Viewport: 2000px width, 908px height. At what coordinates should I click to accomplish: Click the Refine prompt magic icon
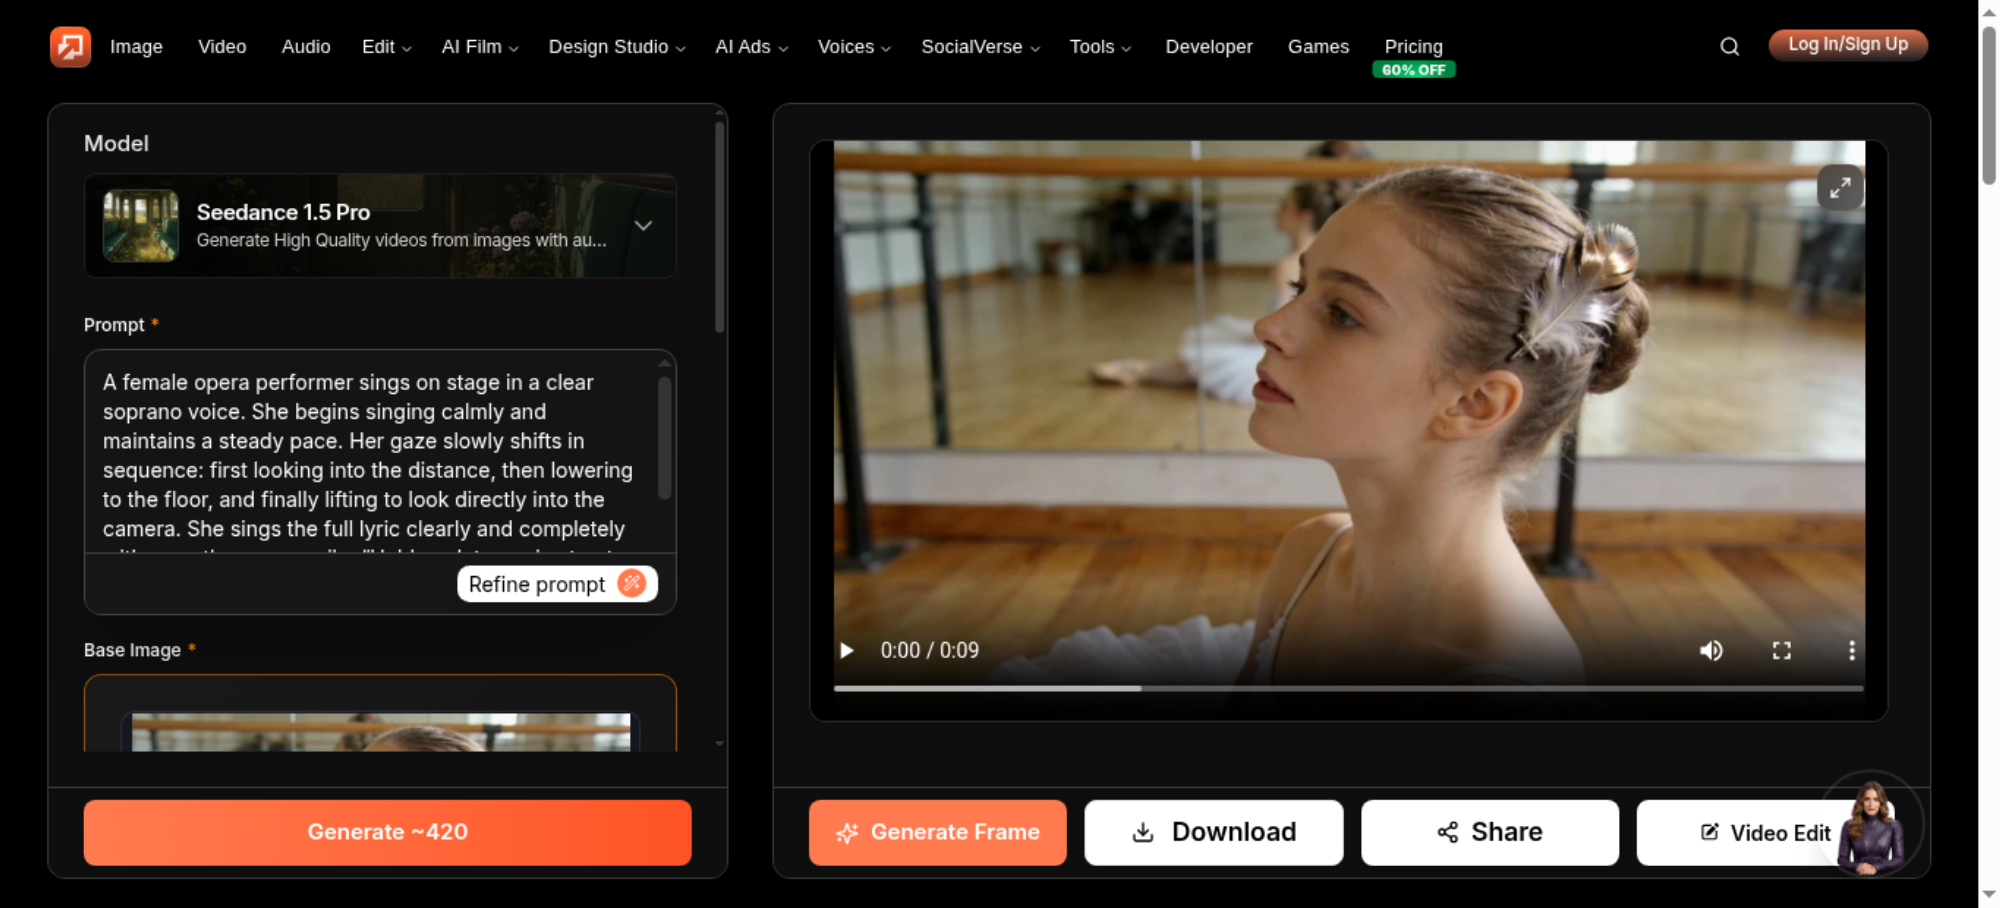(632, 584)
